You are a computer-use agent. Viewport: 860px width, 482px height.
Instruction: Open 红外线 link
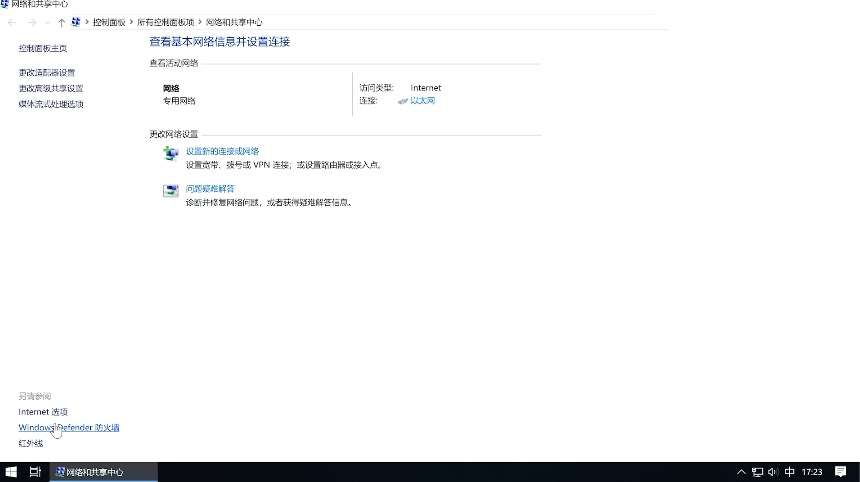[x=31, y=444]
